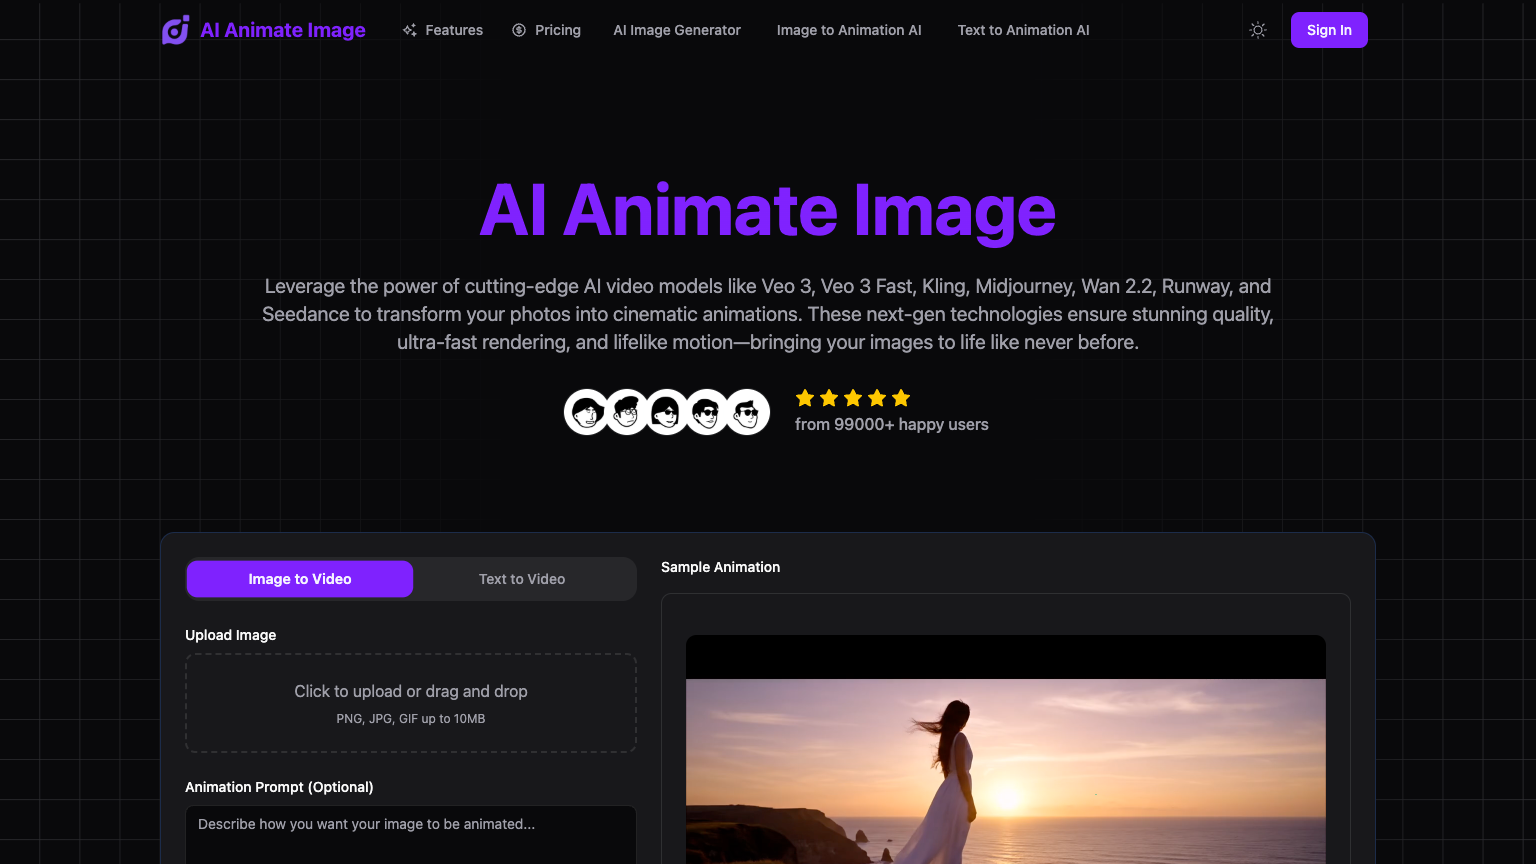The image size is (1536, 864).
Task: Click the Features navigation link
Action: [x=454, y=30]
